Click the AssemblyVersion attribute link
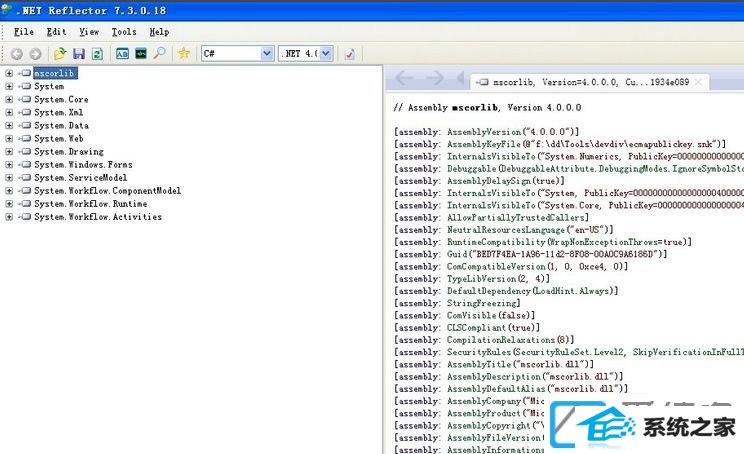The width and height of the screenshot is (744, 454). [x=484, y=132]
